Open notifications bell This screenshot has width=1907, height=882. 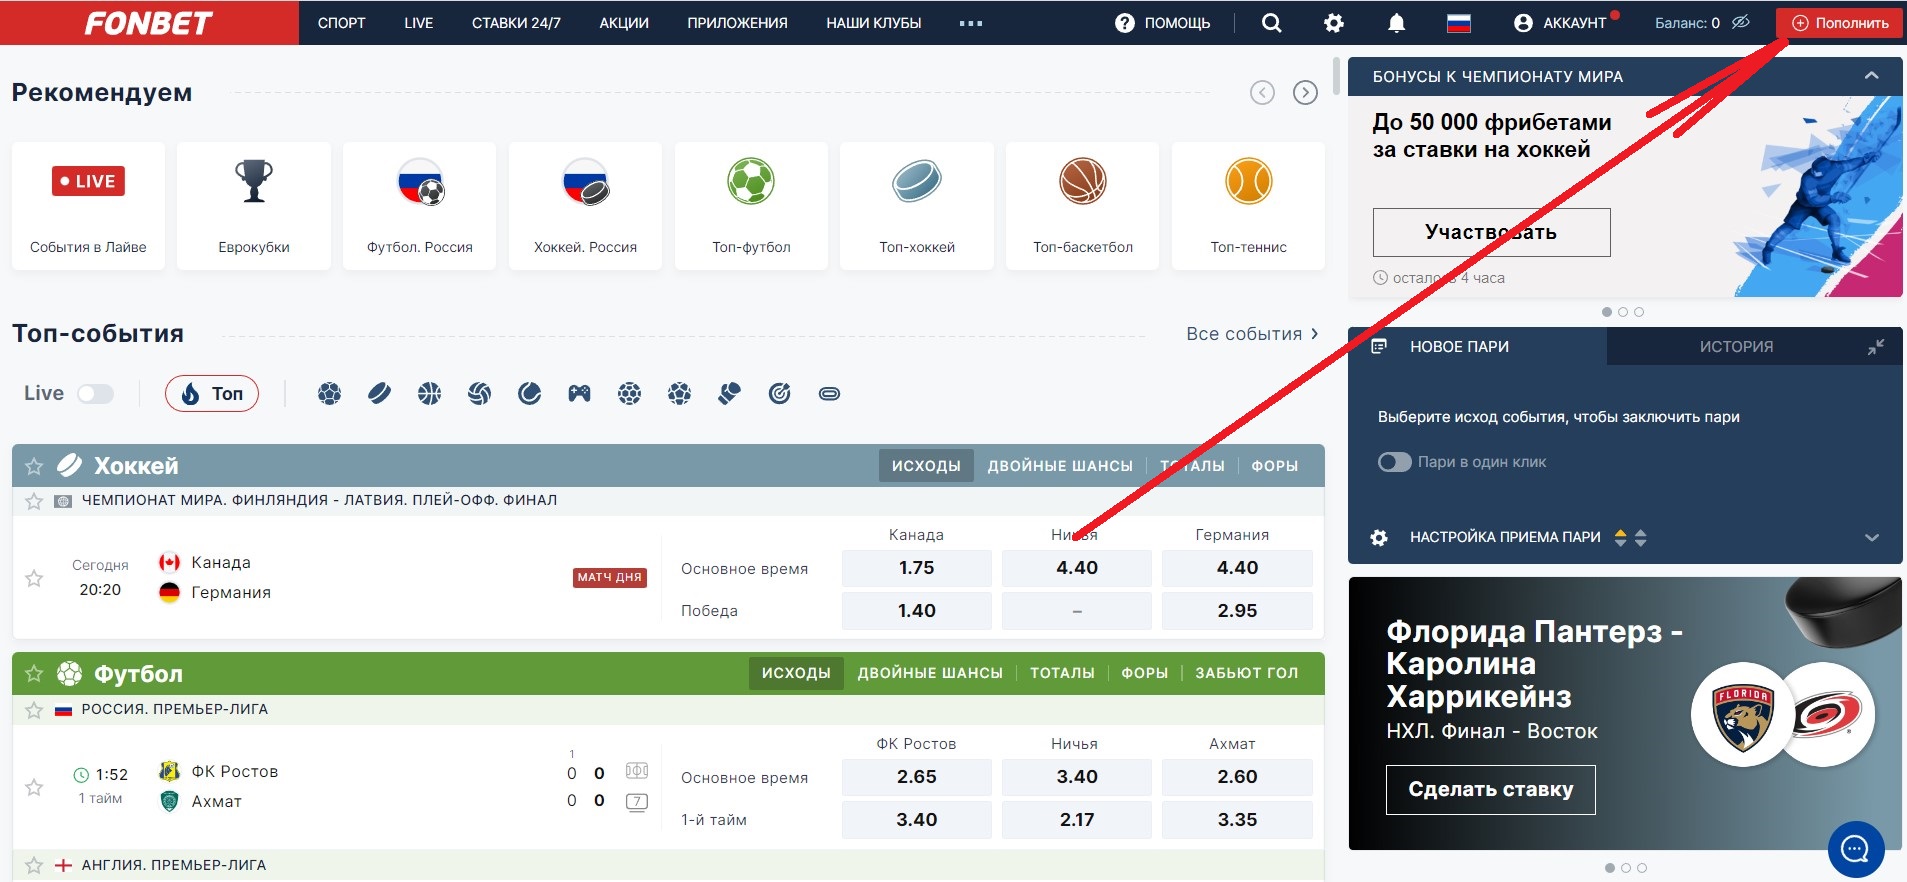coord(1397,23)
